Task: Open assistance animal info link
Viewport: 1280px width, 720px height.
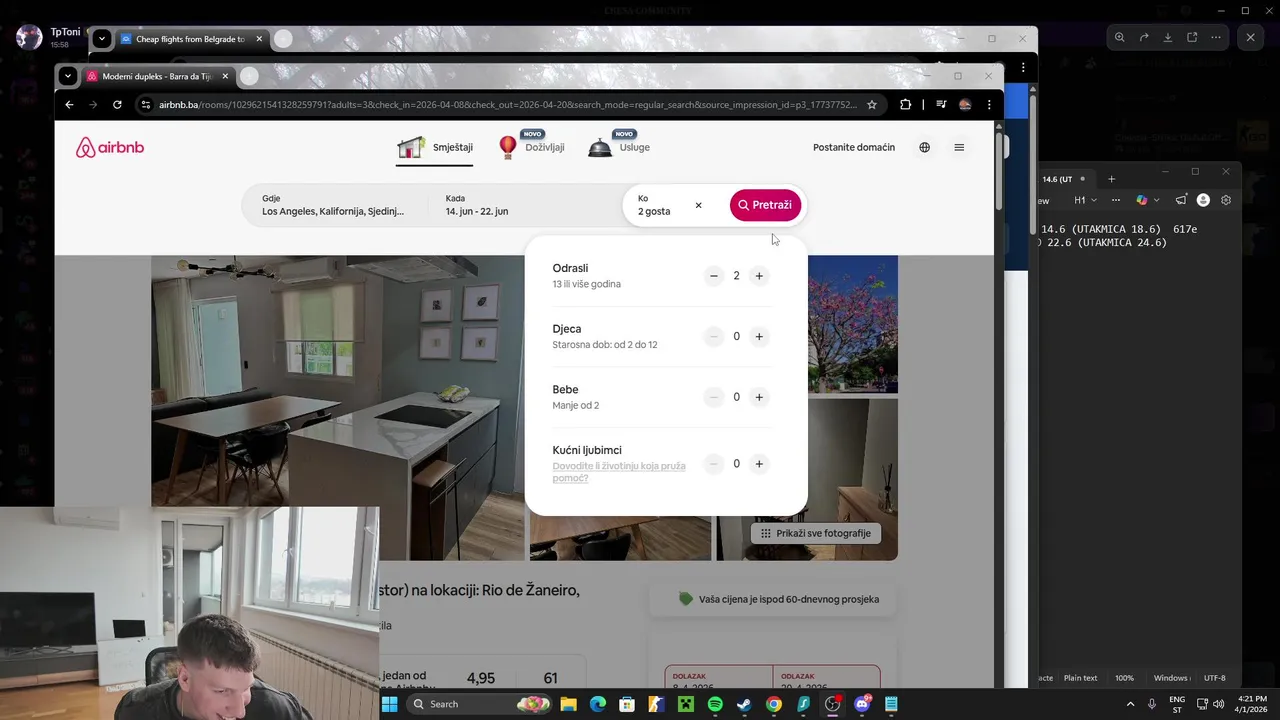Action: tap(618, 472)
